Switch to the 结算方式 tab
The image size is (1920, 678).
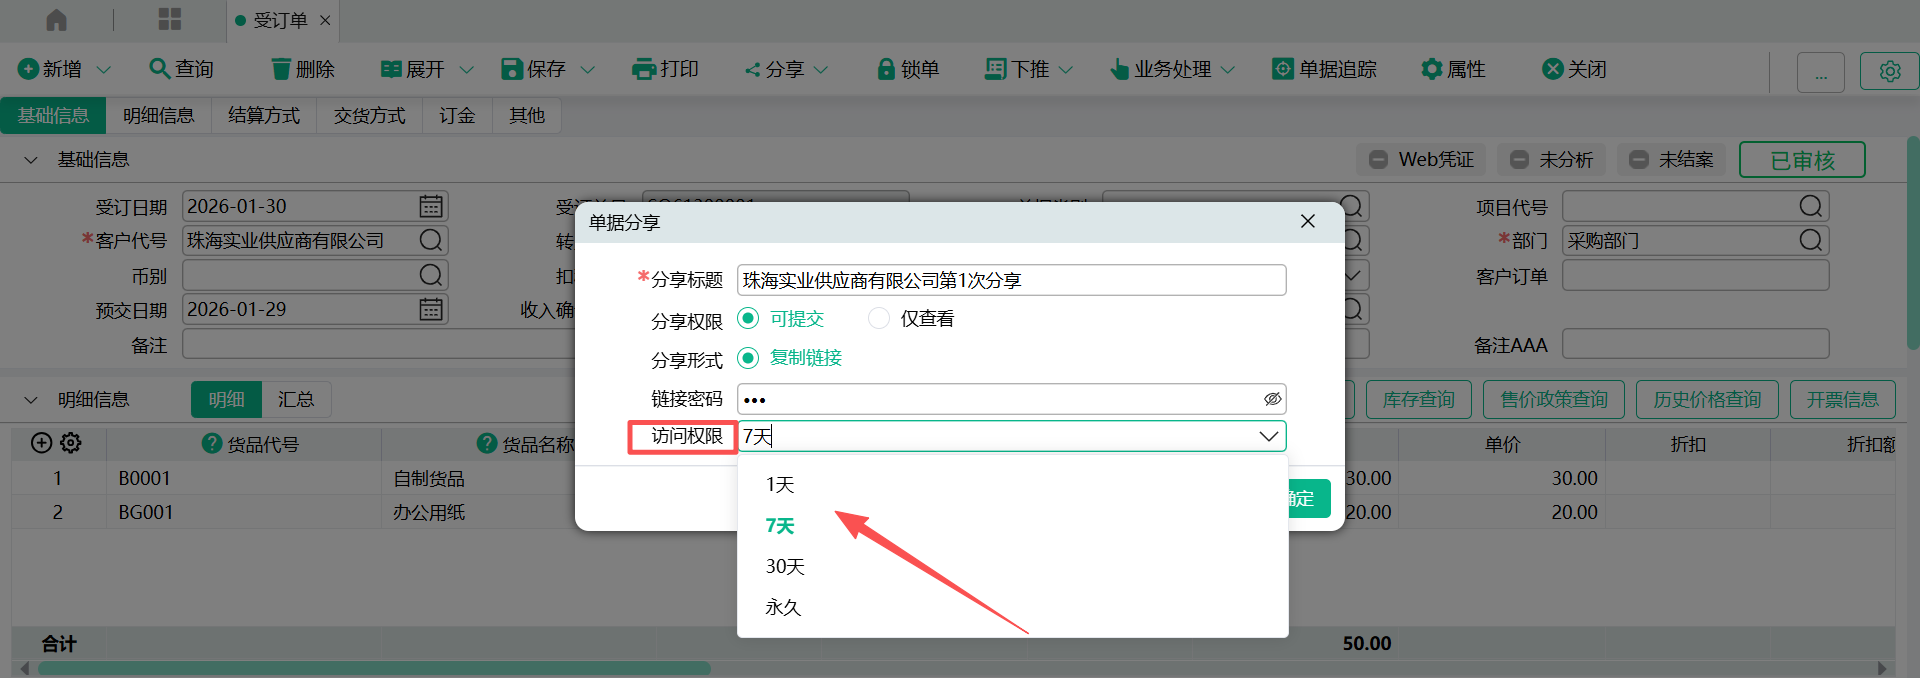click(x=264, y=116)
